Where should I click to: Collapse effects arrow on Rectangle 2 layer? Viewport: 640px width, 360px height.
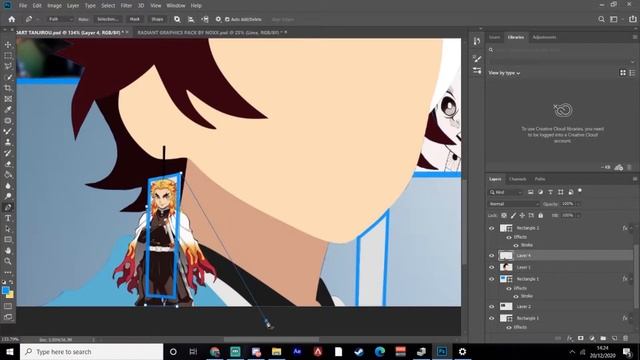(x=631, y=228)
